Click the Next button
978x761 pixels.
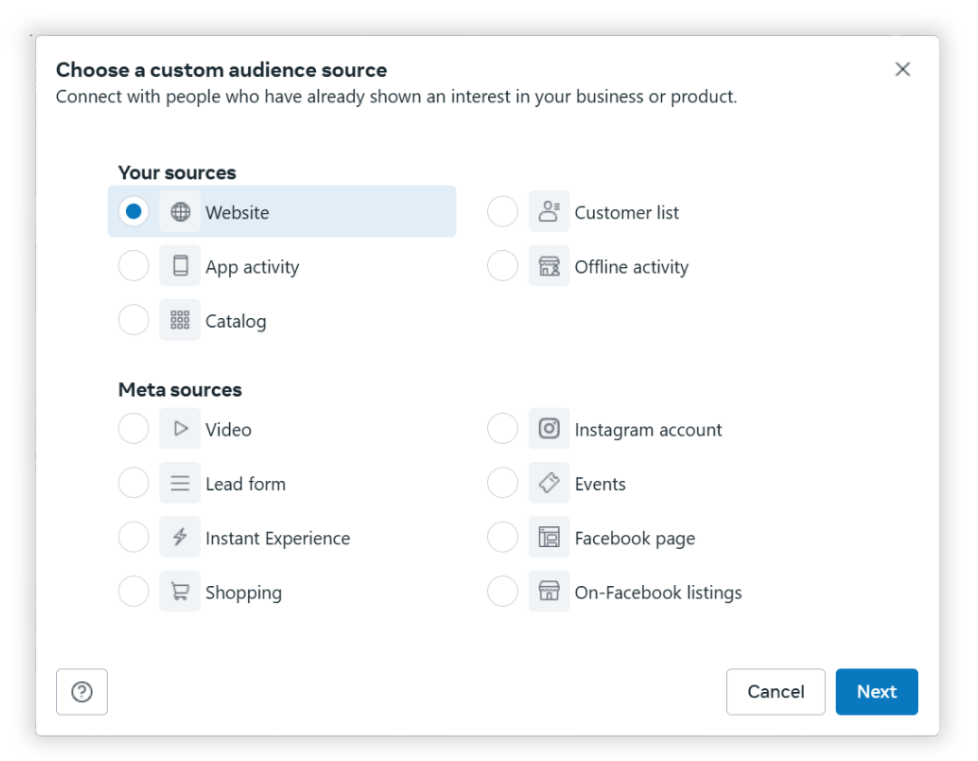pos(876,691)
